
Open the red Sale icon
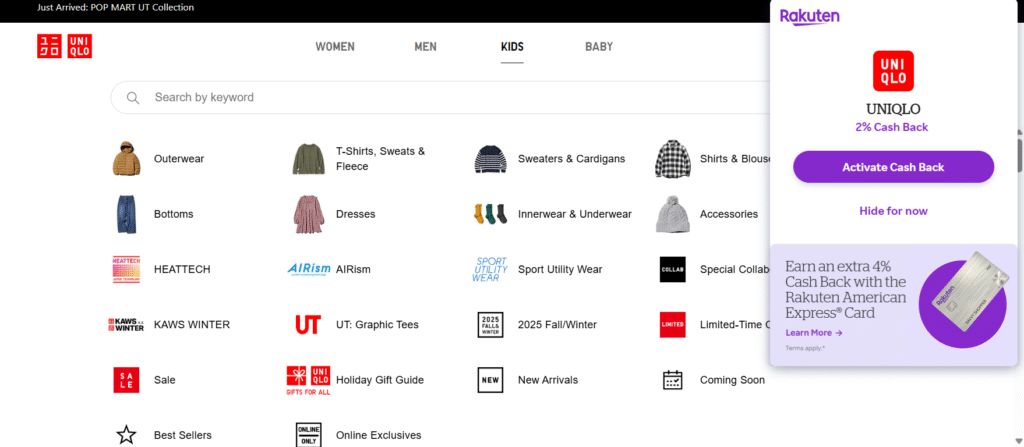[126, 380]
